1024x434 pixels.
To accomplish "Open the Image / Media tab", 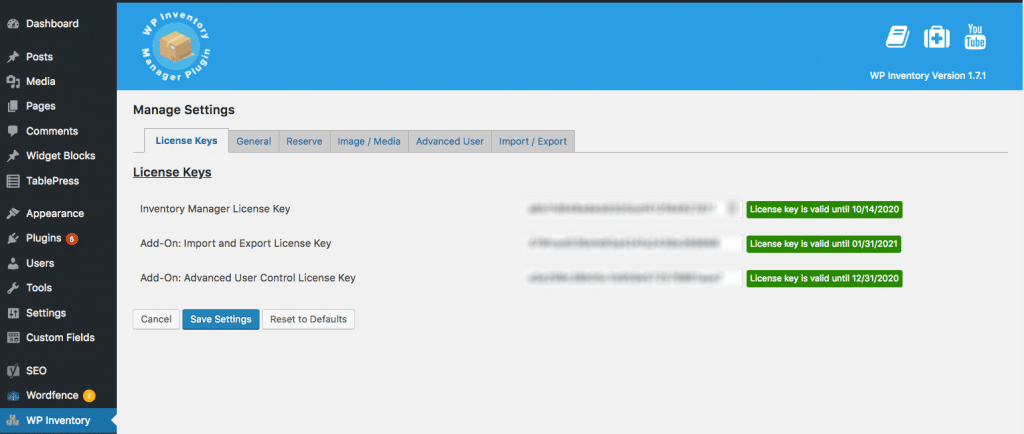I will pos(369,141).
